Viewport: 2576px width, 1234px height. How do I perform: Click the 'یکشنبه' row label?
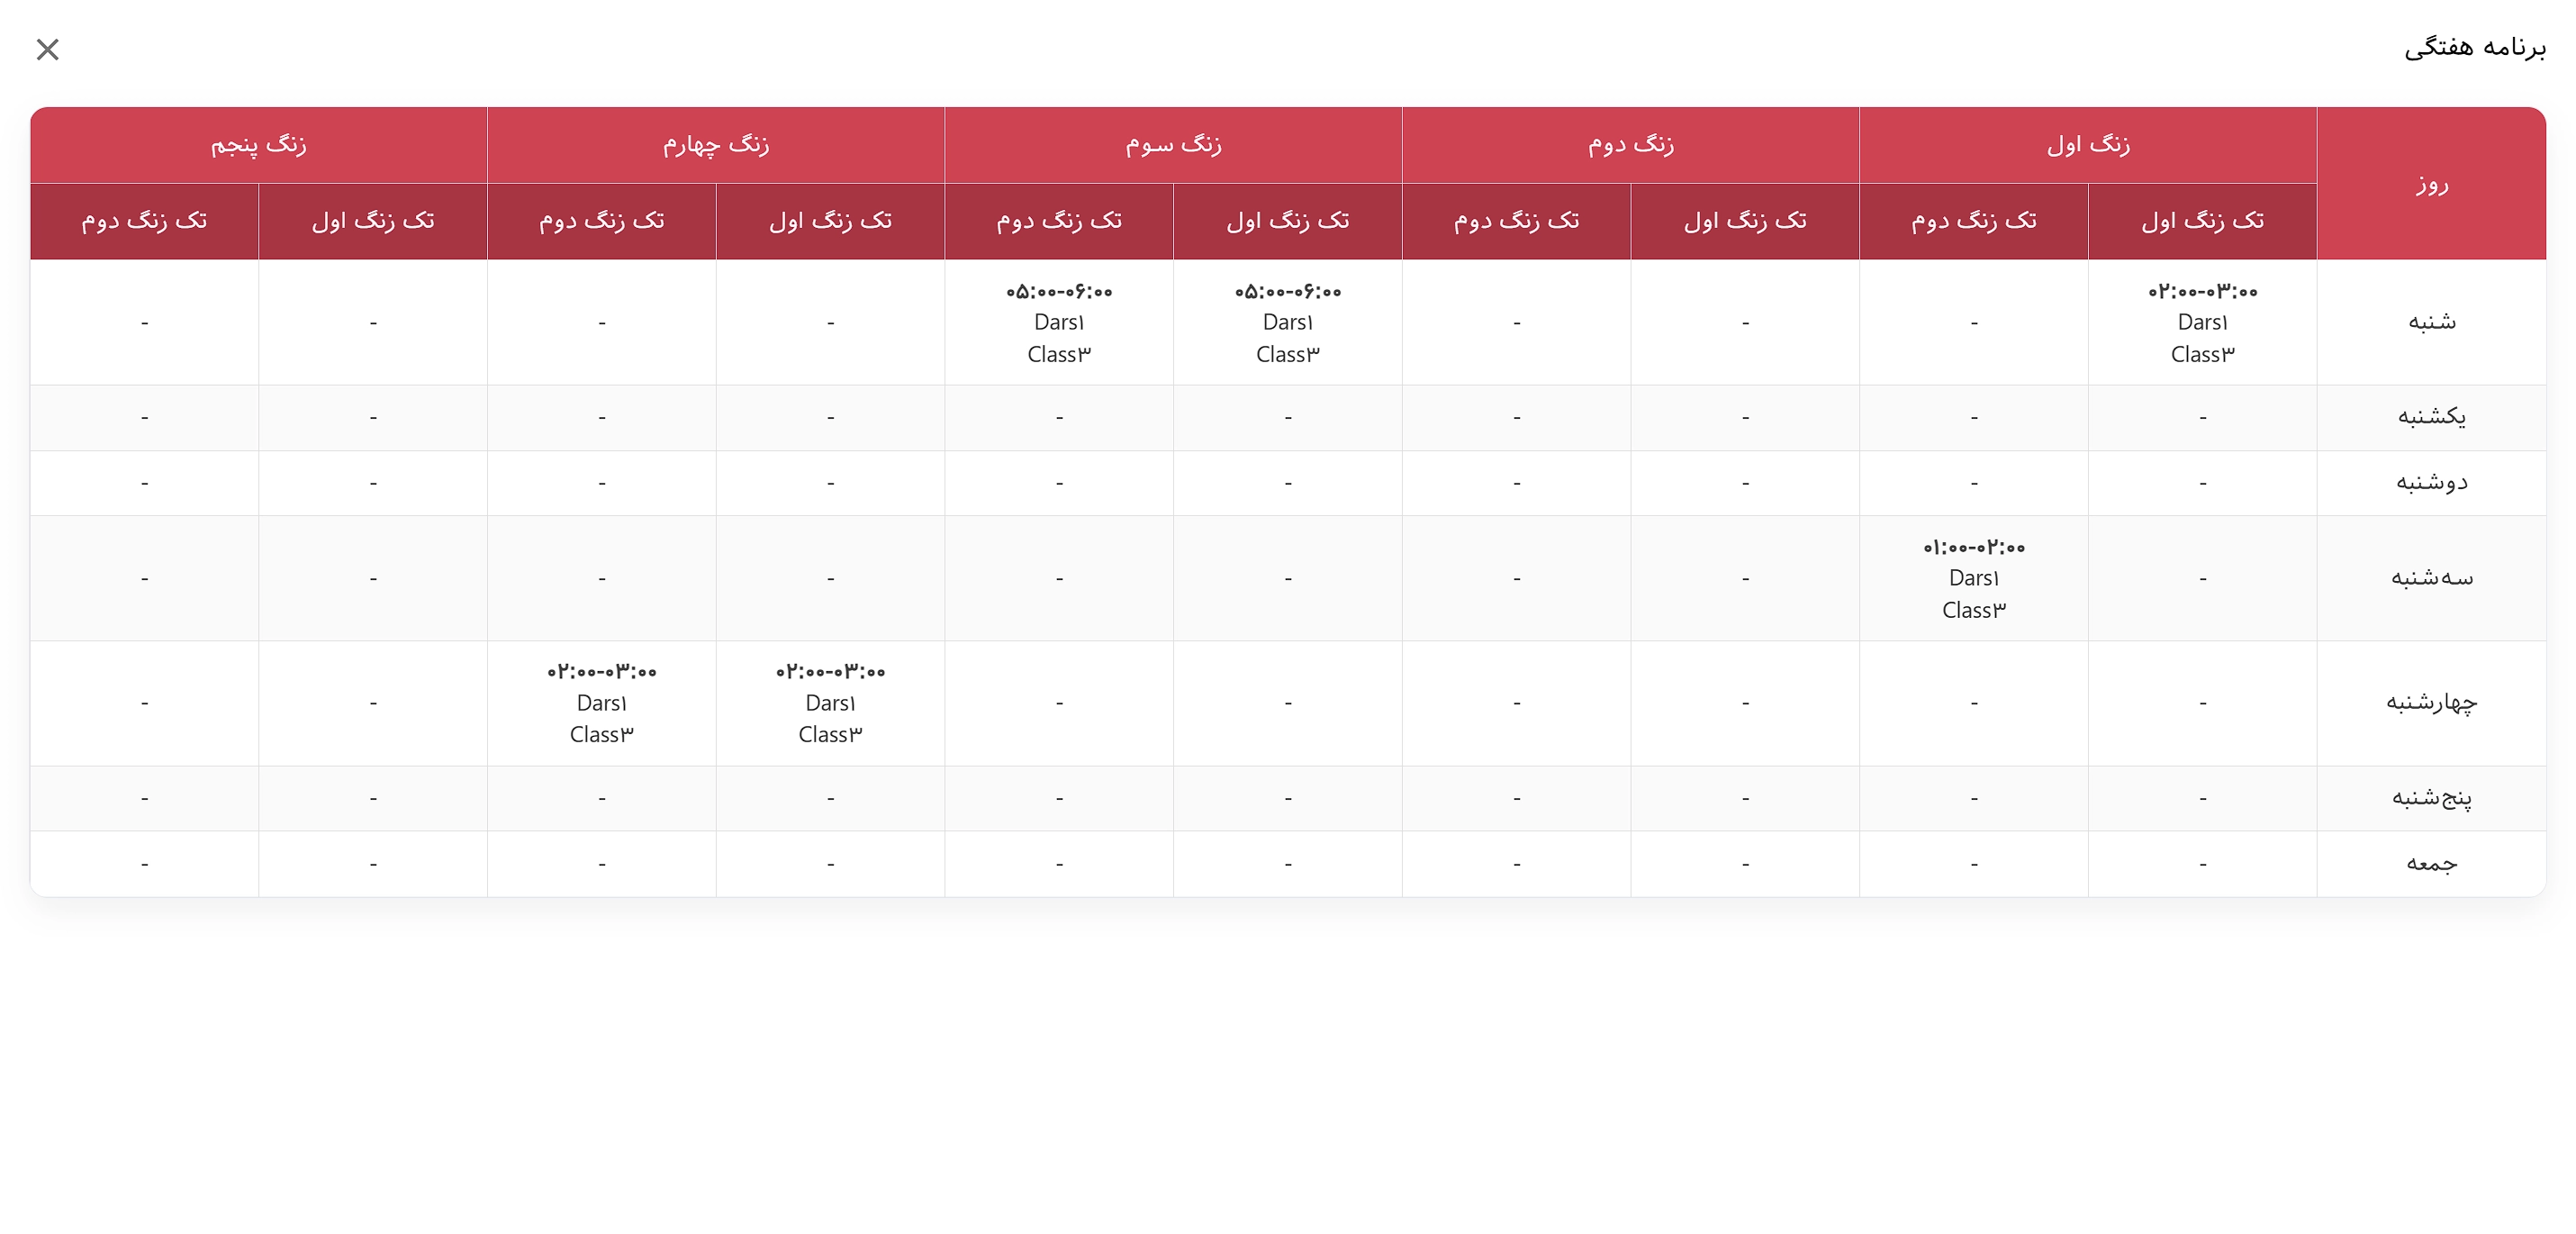[2431, 417]
